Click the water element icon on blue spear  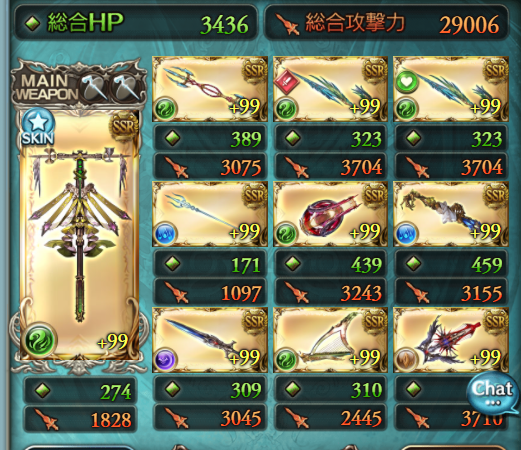(166, 234)
